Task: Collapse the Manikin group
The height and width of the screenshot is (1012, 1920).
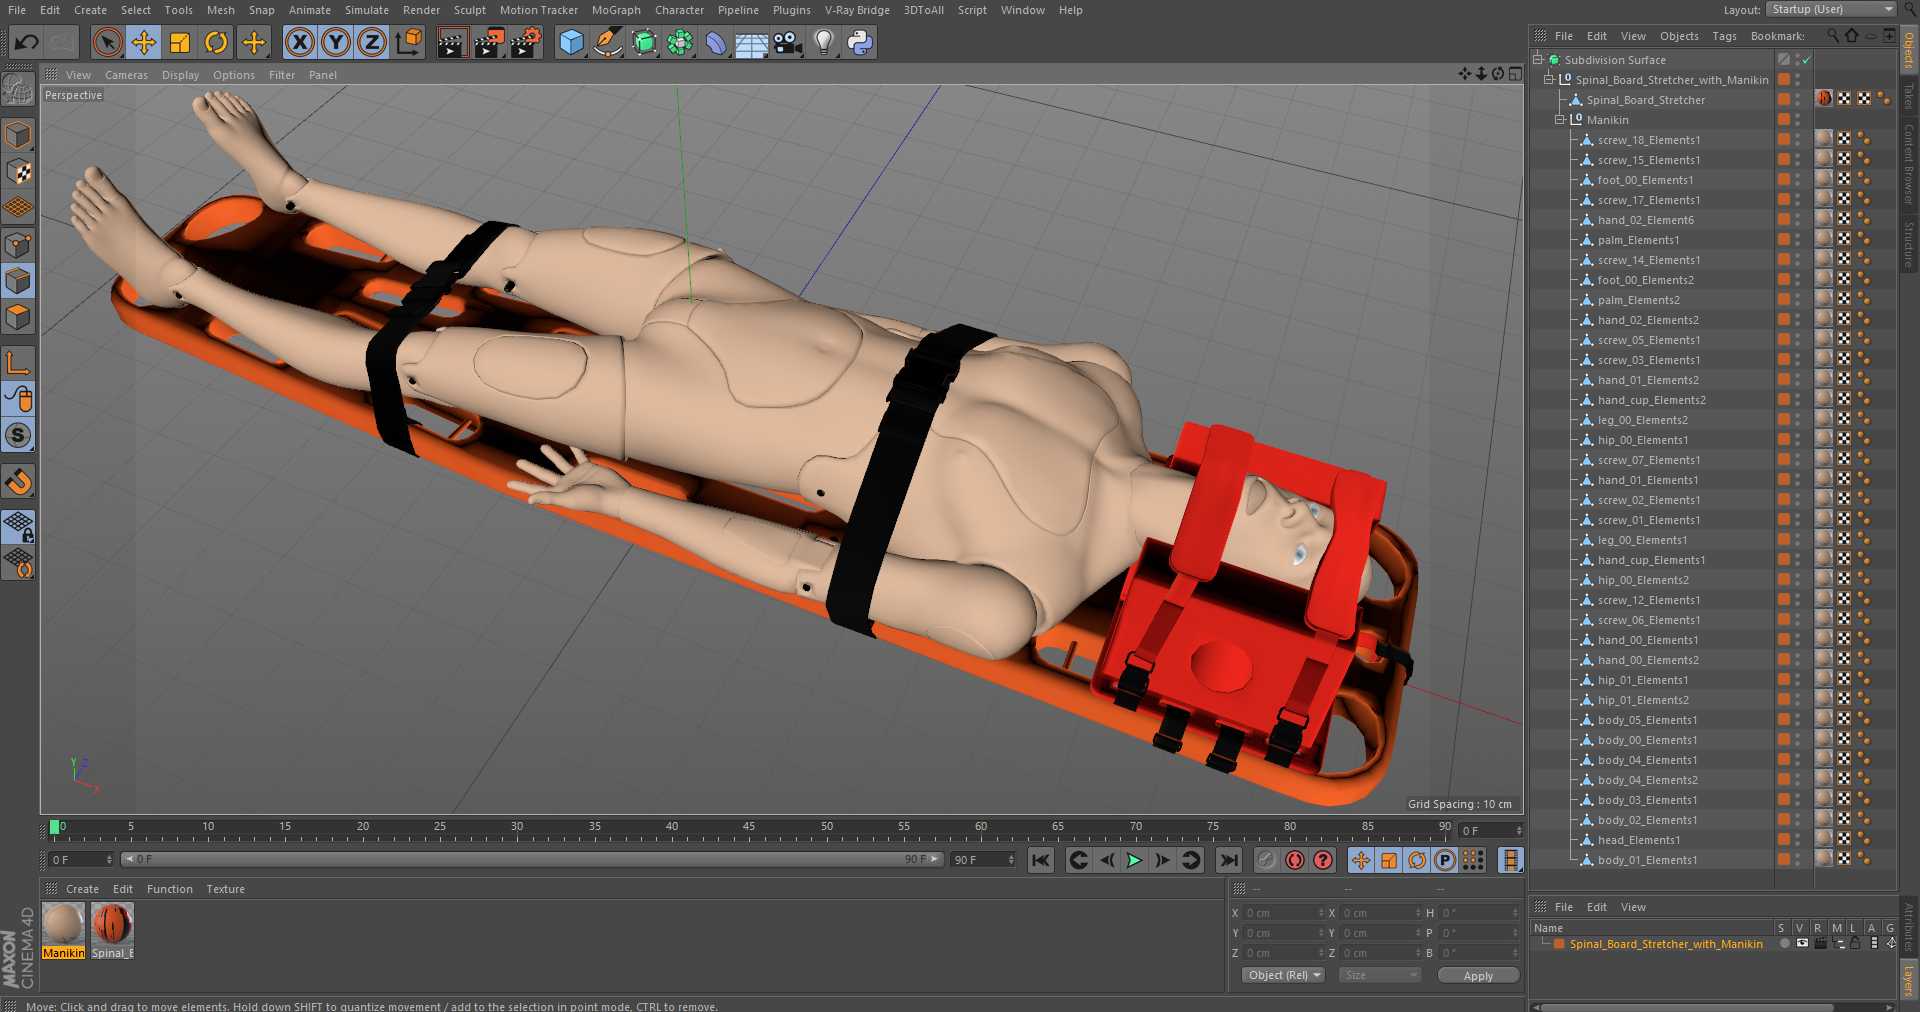Action: pyautogui.click(x=1559, y=120)
